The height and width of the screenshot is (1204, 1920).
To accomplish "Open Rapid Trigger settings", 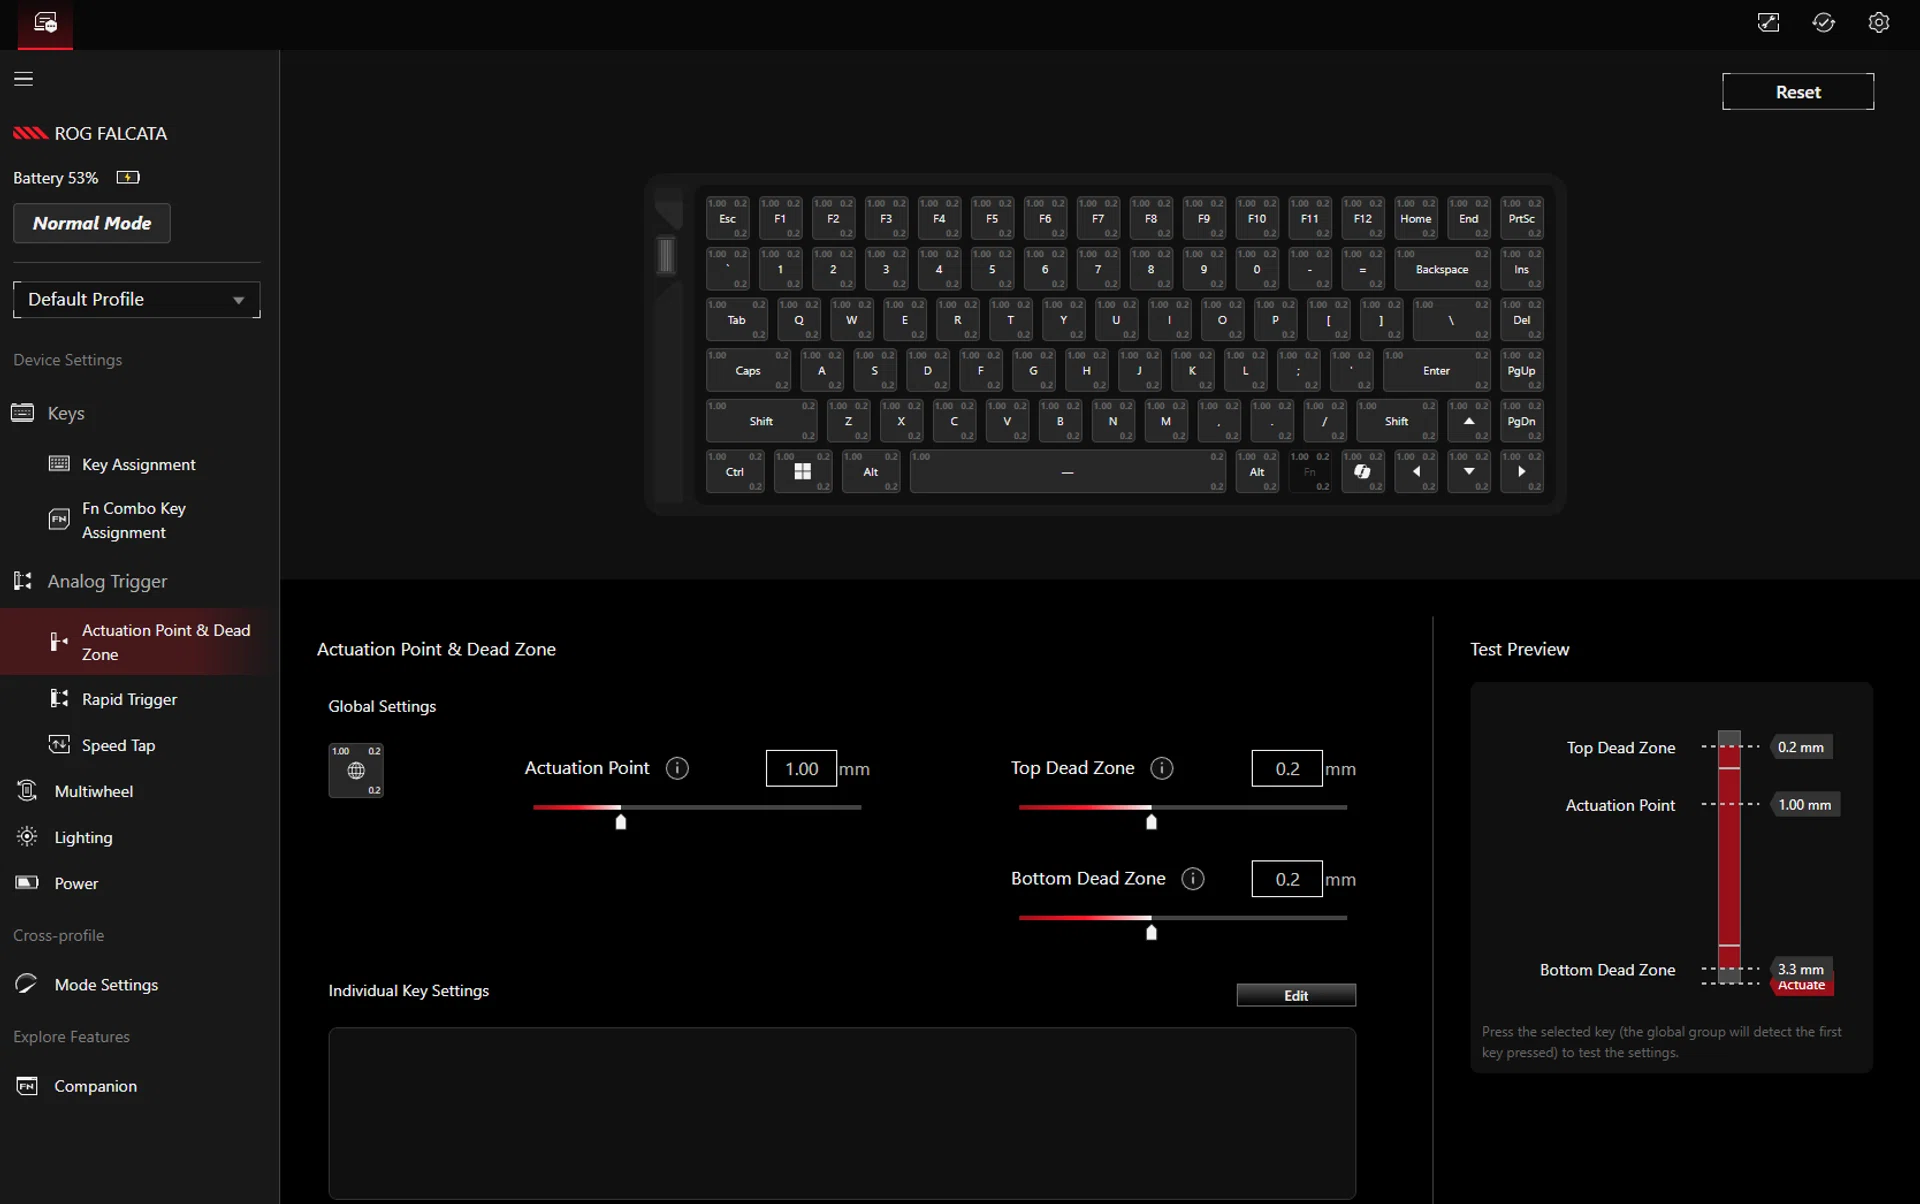I will click(129, 699).
